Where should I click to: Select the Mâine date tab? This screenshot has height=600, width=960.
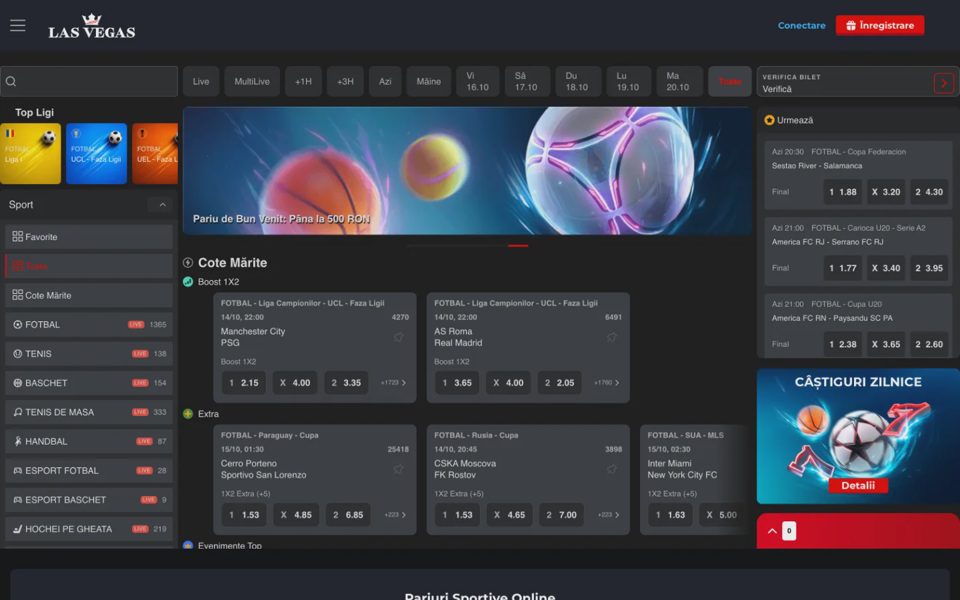pyautogui.click(x=429, y=81)
